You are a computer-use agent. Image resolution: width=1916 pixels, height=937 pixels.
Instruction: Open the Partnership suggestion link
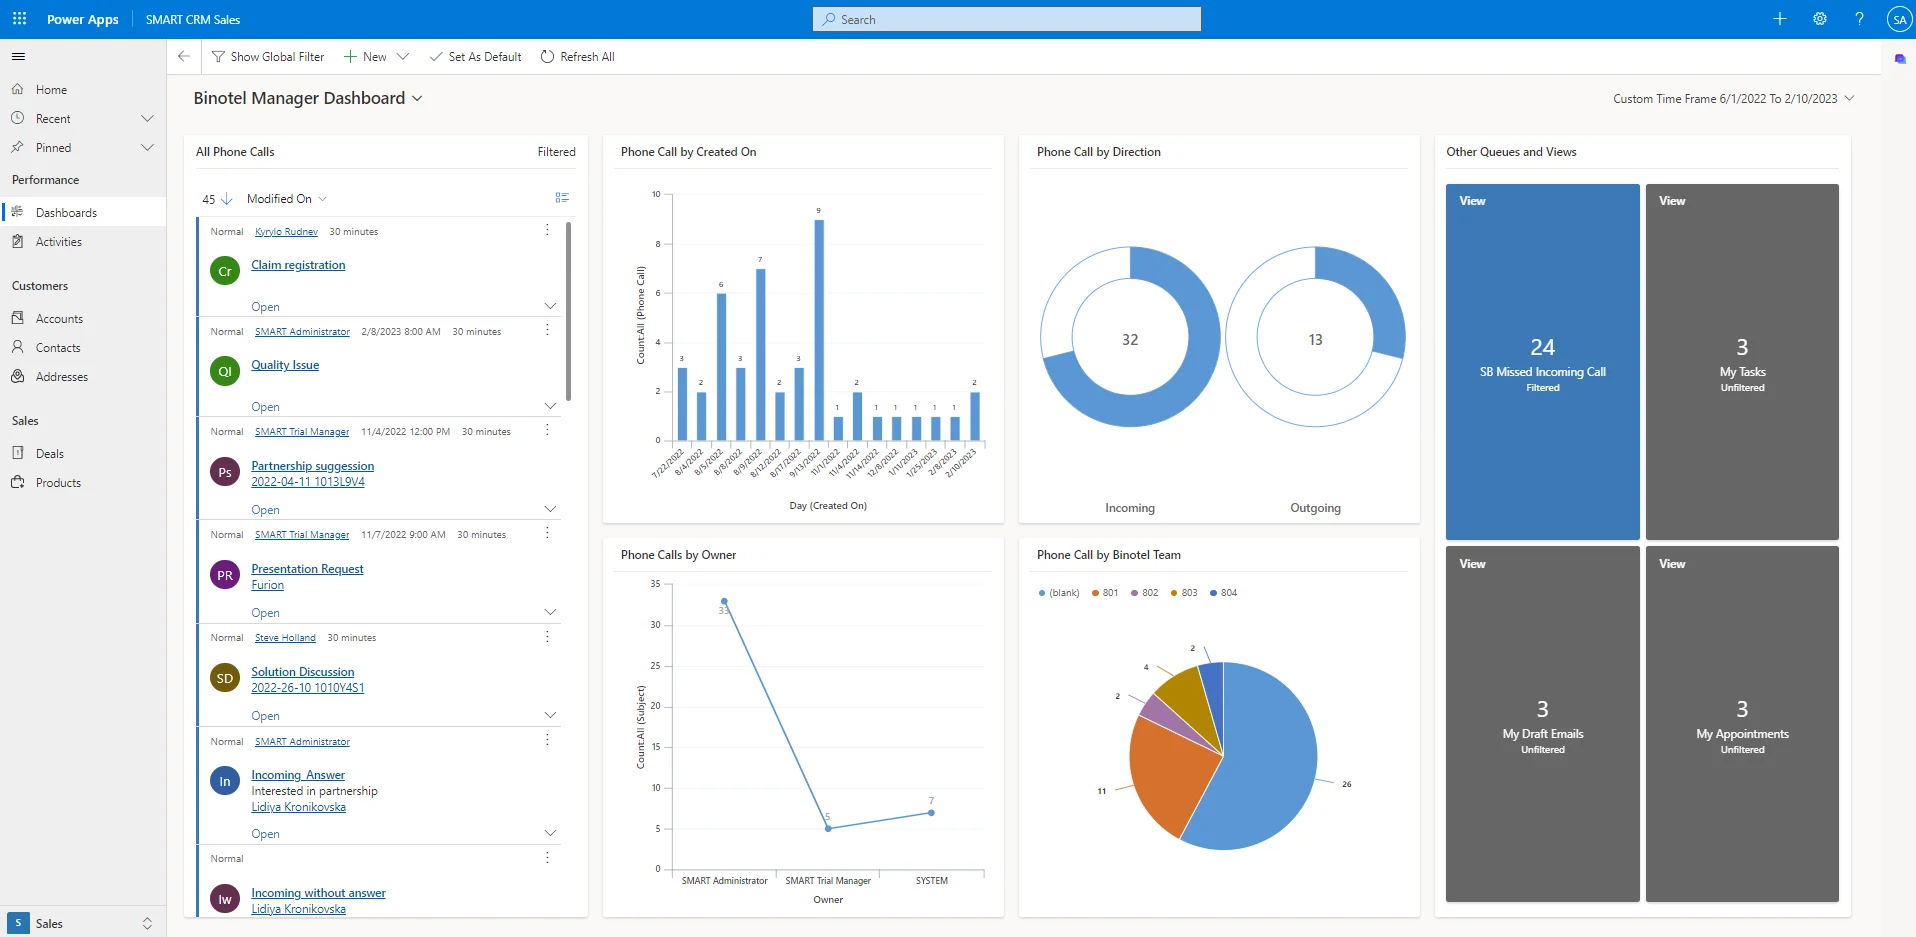[312, 466]
